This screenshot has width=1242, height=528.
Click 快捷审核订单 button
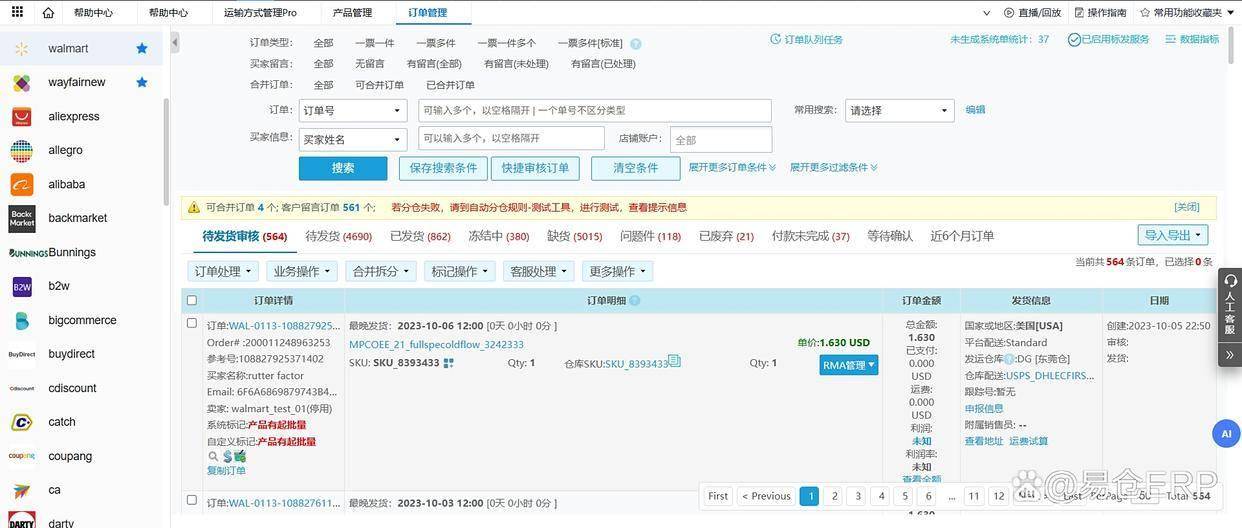coord(535,168)
